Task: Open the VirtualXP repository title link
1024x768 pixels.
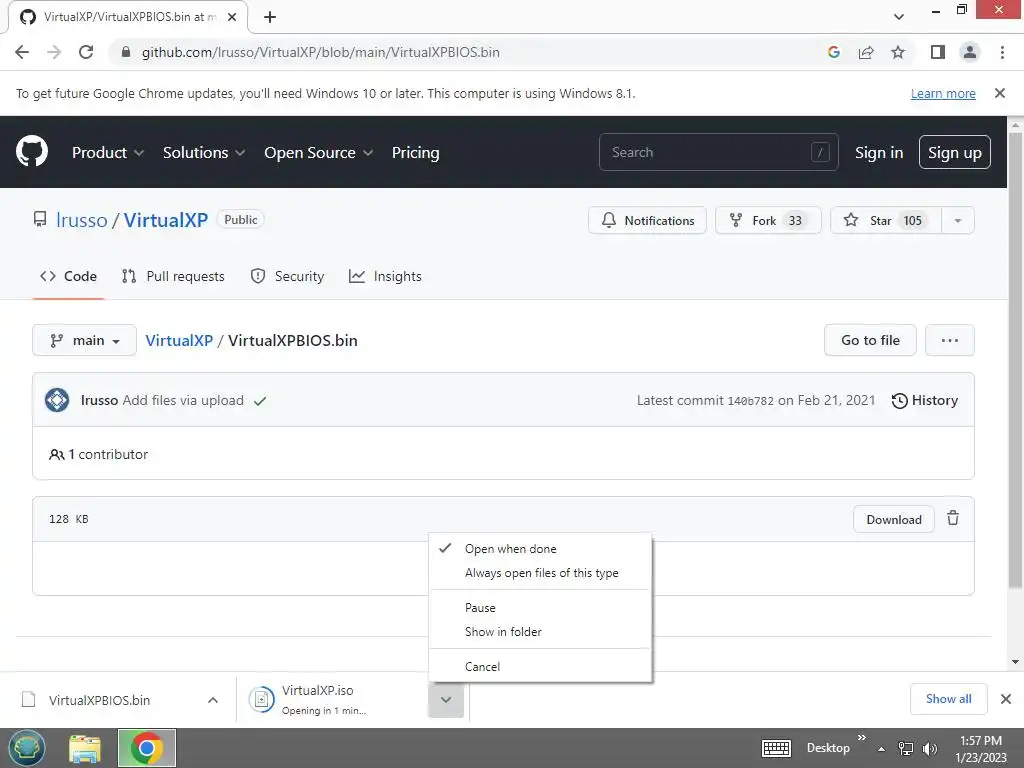Action: 166,220
